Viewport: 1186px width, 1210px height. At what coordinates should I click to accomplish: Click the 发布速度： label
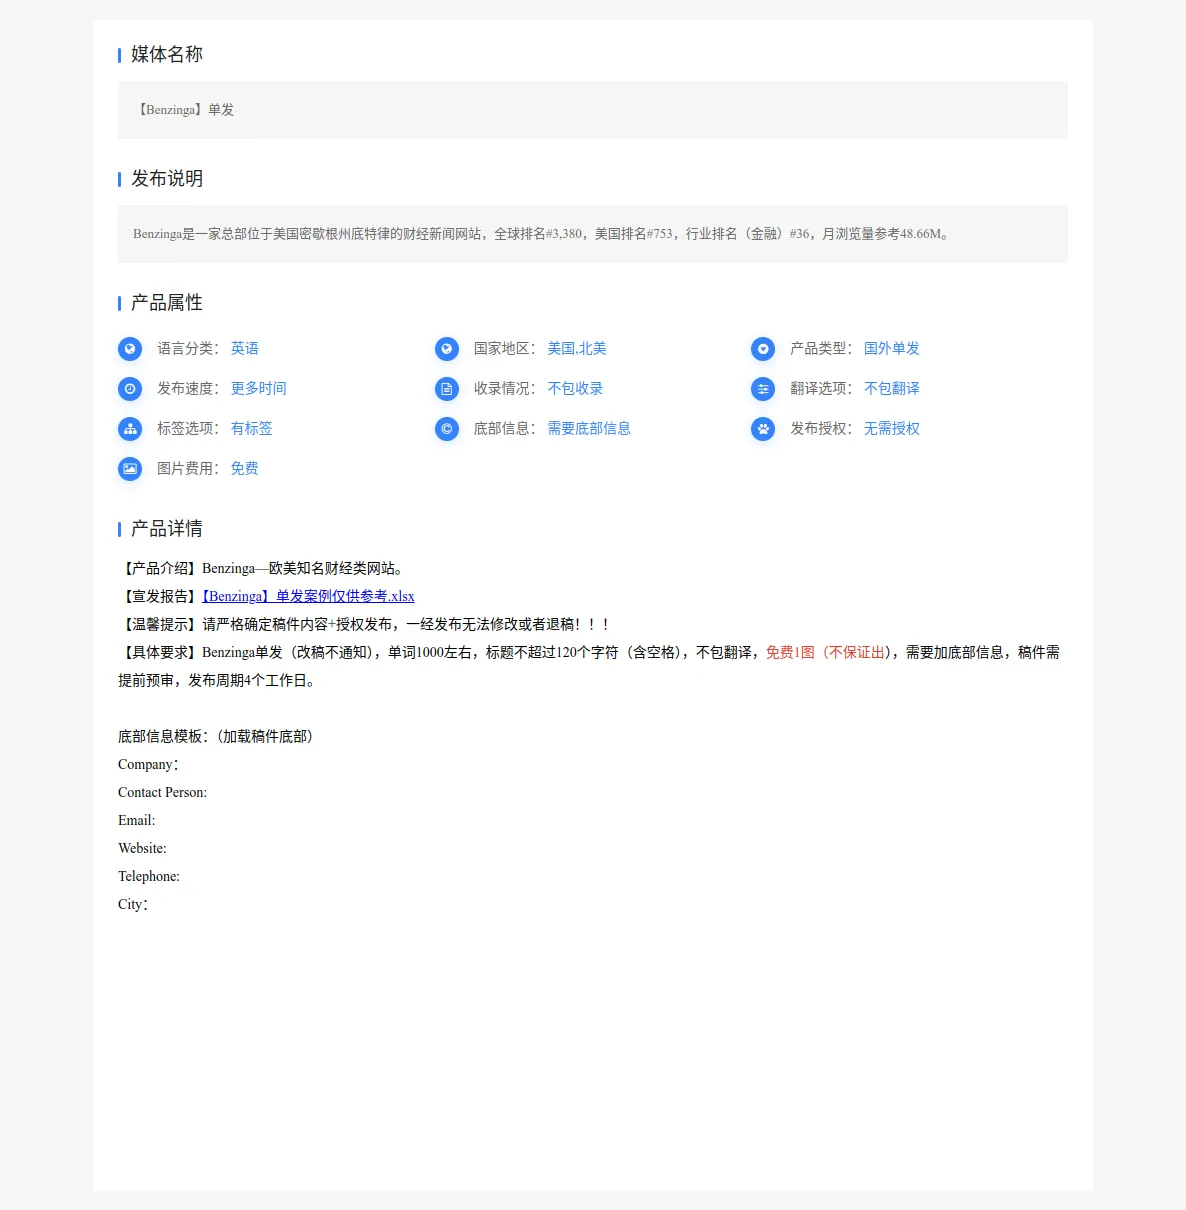(x=189, y=388)
